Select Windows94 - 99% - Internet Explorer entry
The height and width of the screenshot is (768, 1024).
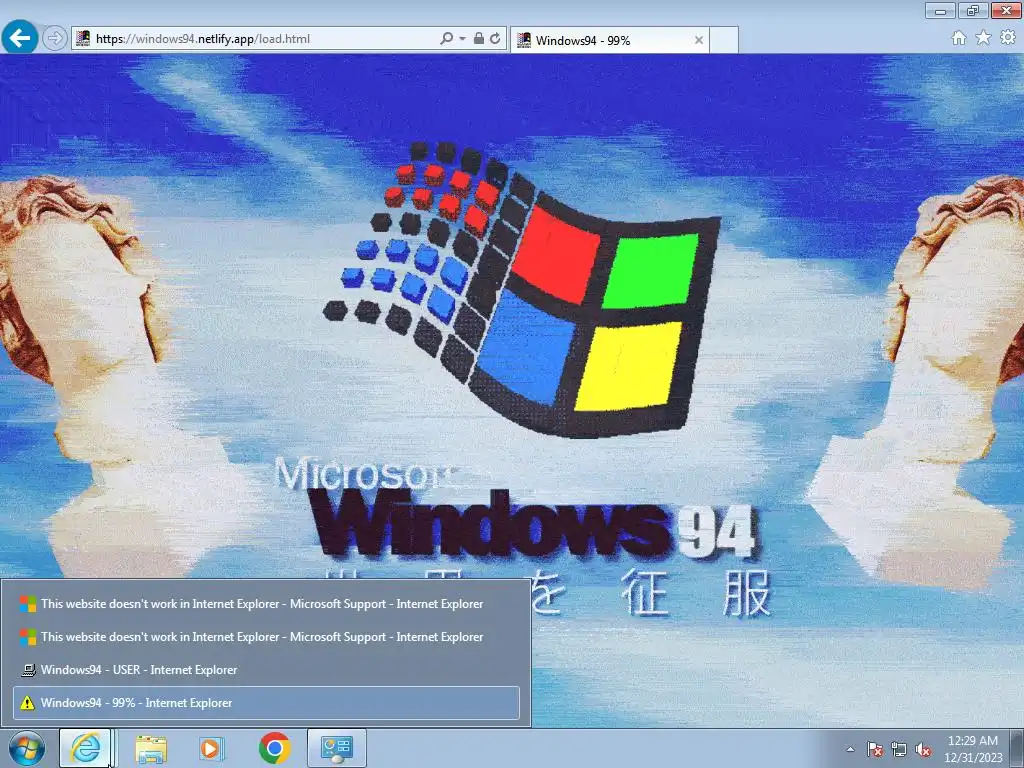266,703
